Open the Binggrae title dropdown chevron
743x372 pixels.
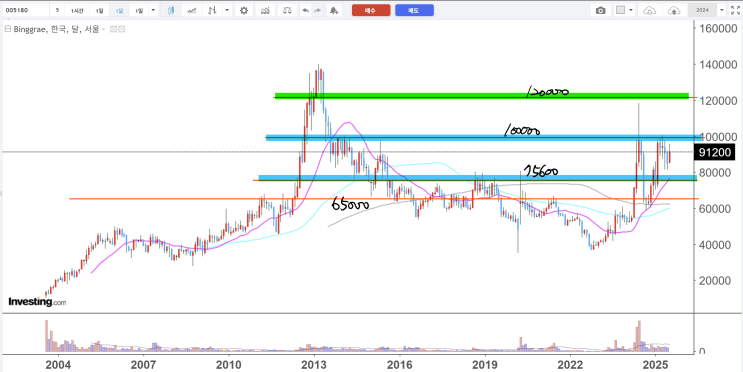coord(103,29)
